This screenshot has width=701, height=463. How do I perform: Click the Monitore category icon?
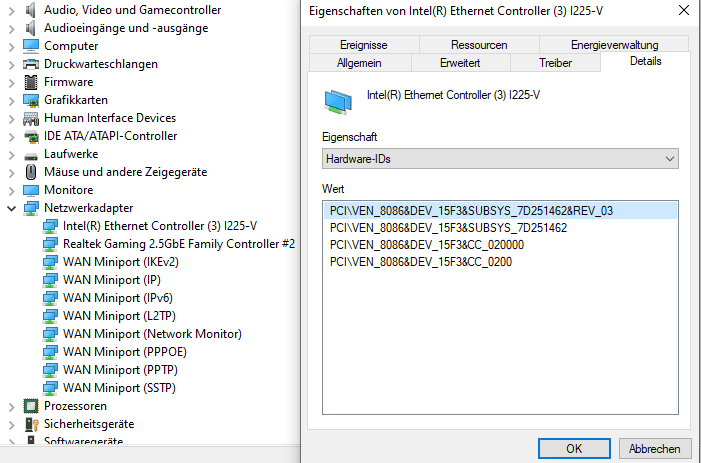pyautogui.click(x=31, y=190)
